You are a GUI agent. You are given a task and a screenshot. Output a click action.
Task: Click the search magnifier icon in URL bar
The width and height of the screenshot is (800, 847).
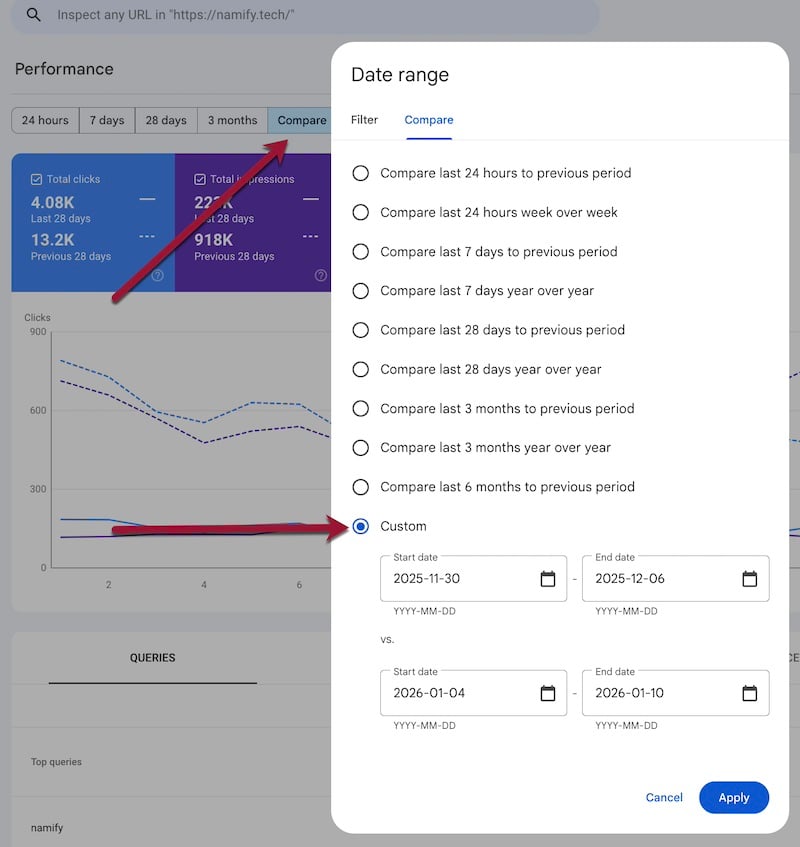(x=34, y=15)
